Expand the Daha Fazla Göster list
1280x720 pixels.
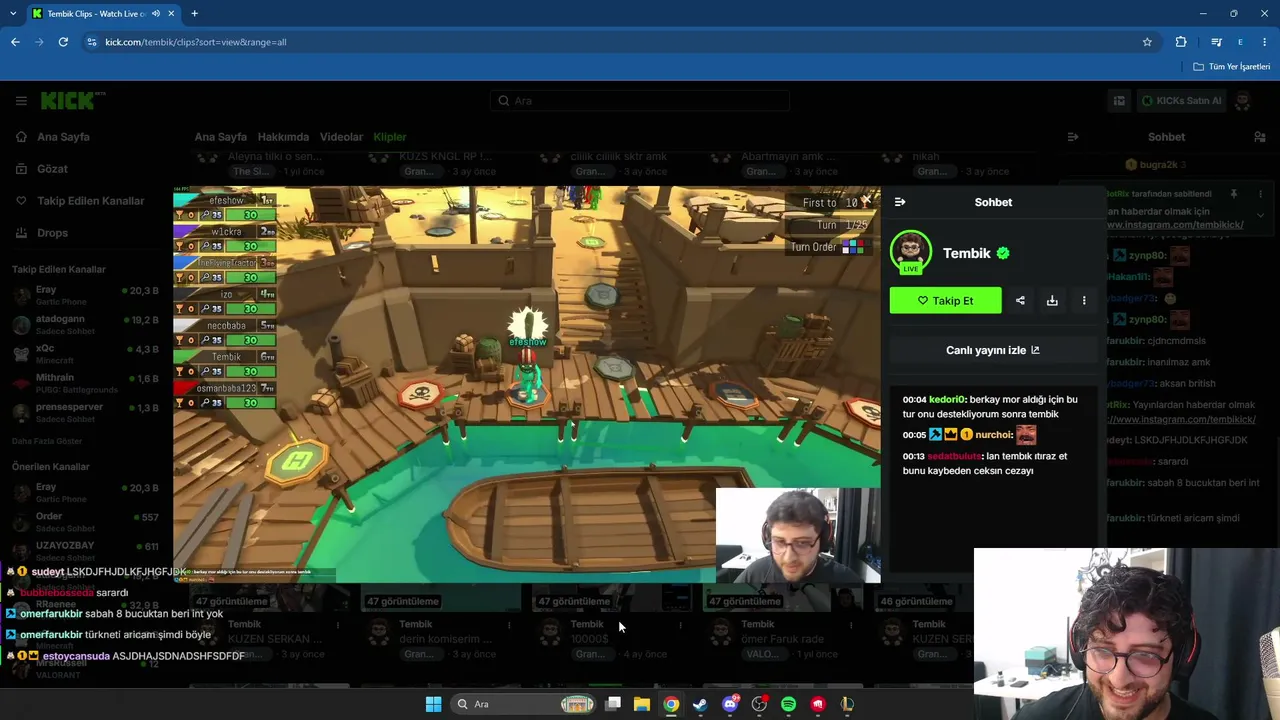pos(47,441)
